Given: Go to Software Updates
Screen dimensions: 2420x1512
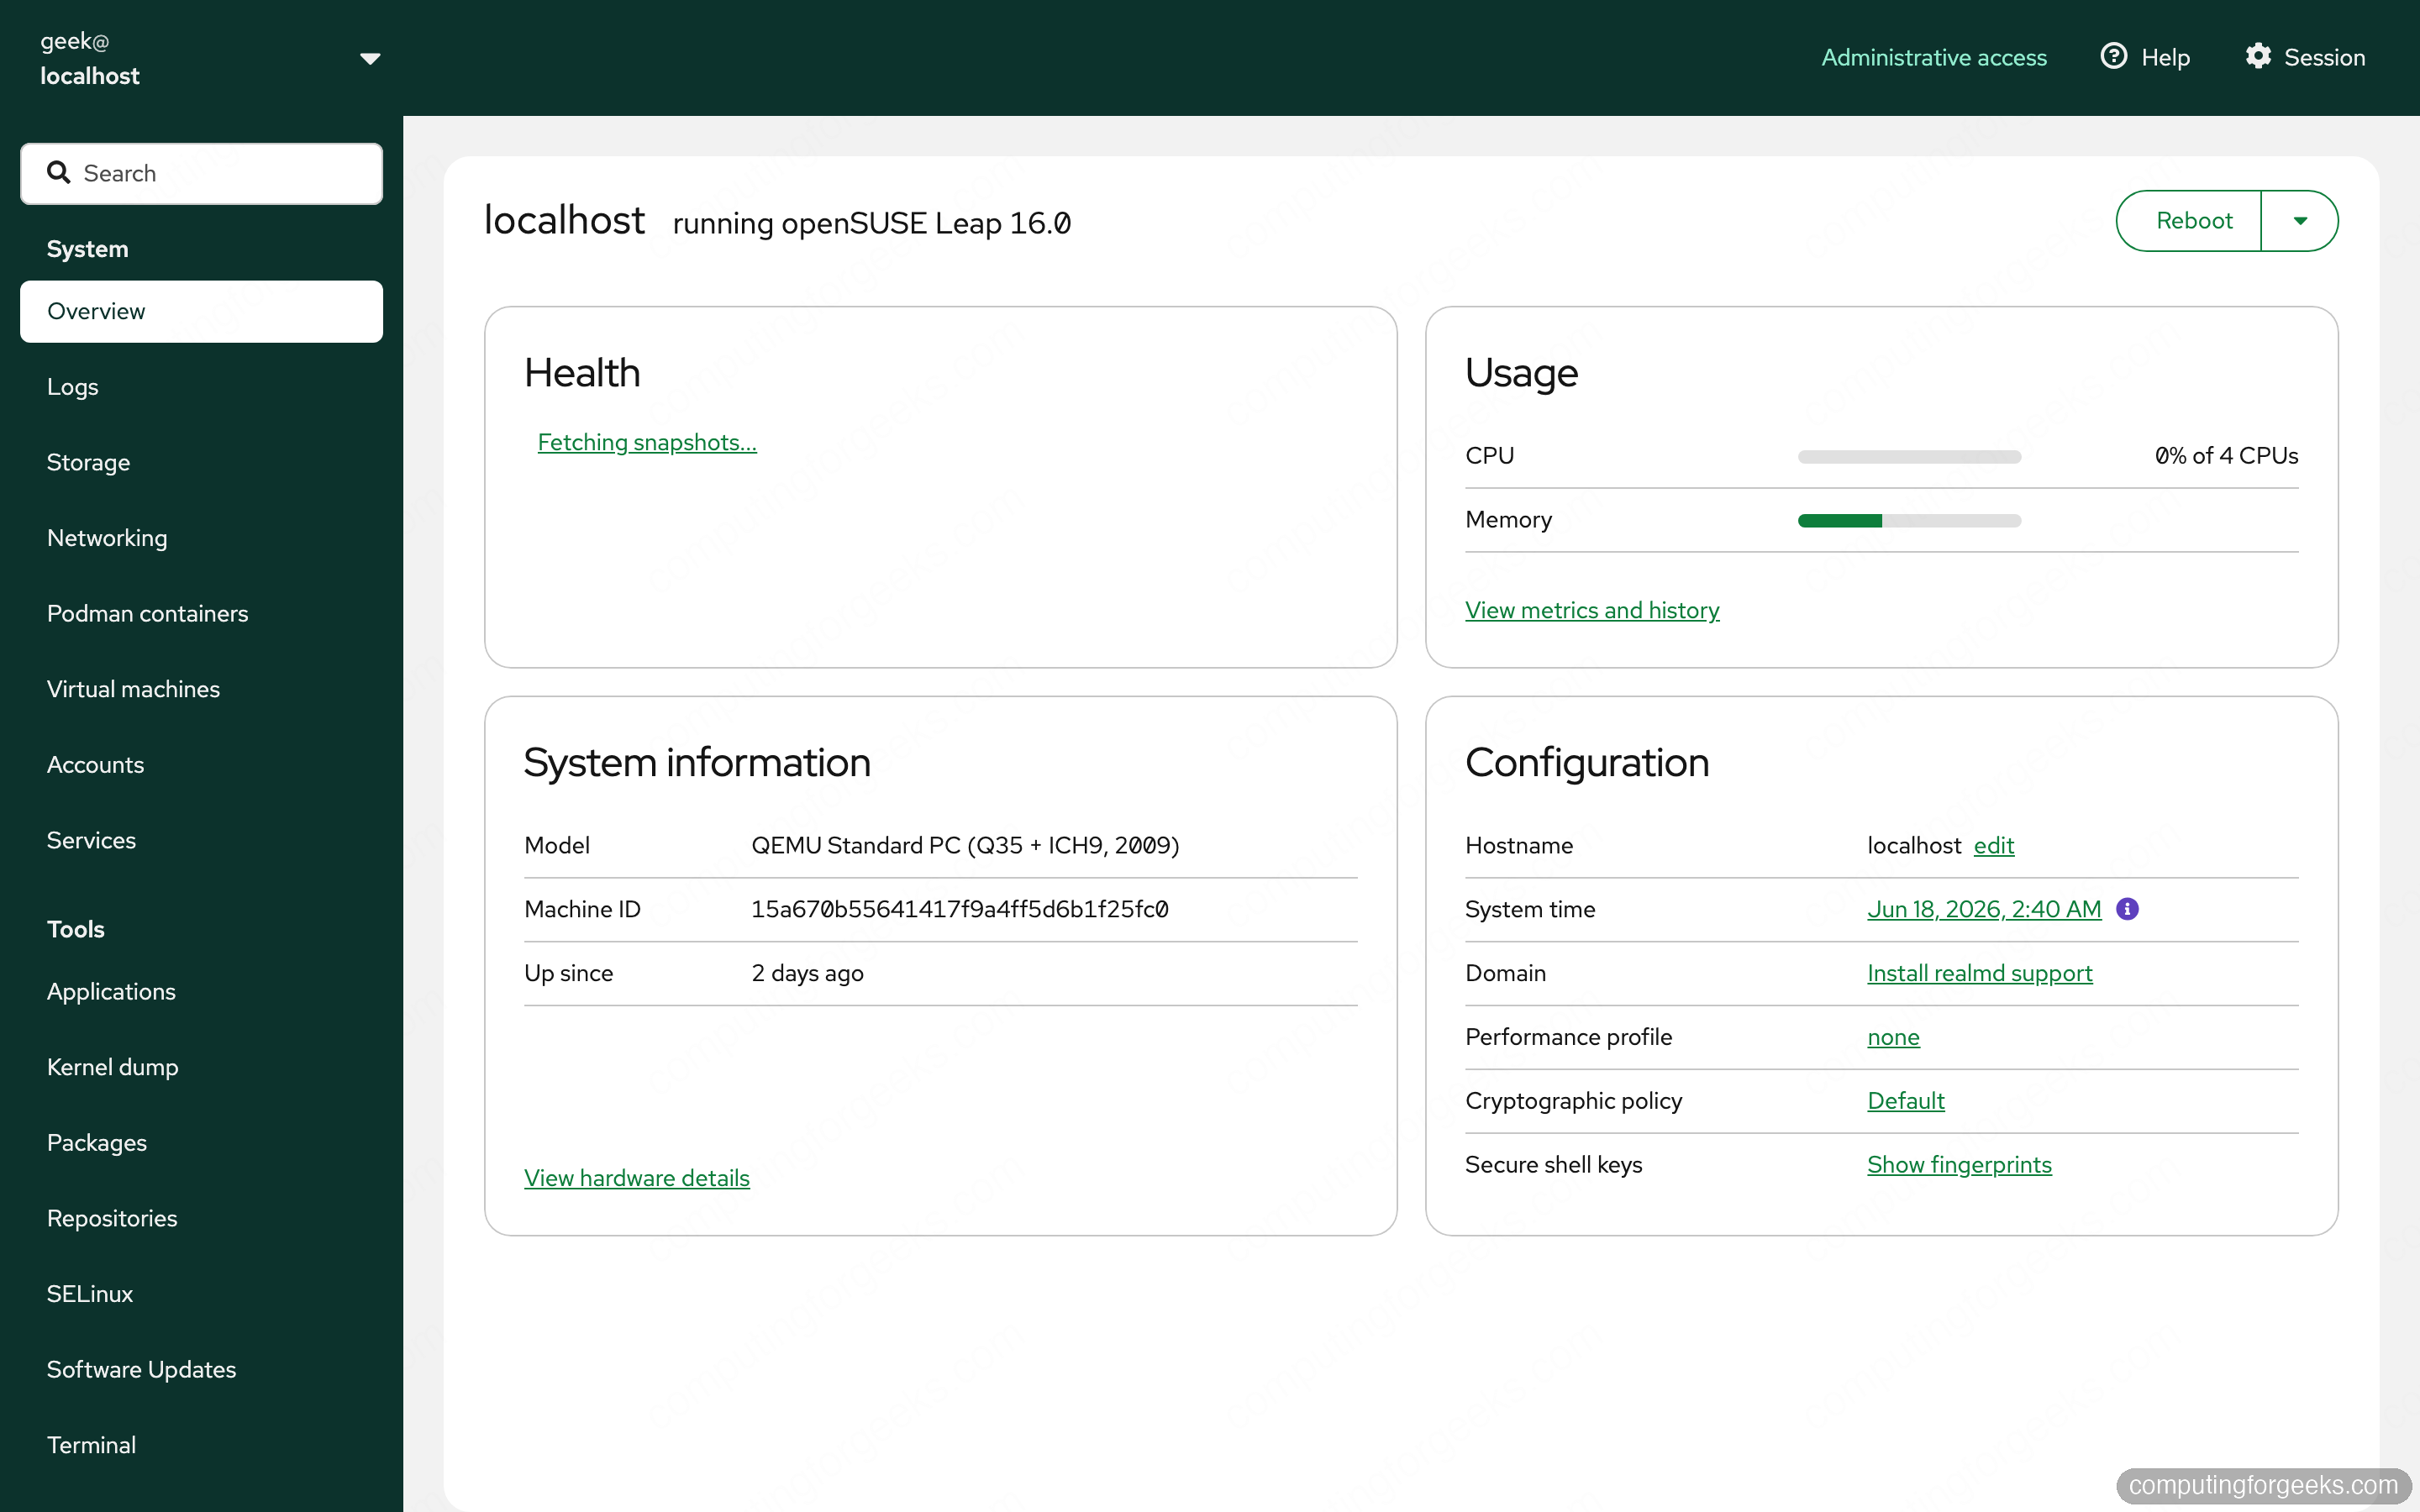Looking at the screenshot, I should click(201, 1369).
